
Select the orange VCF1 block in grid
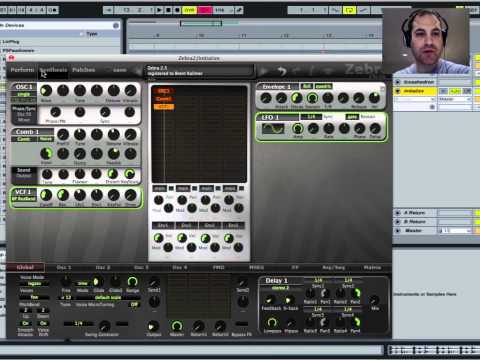point(164,107)
